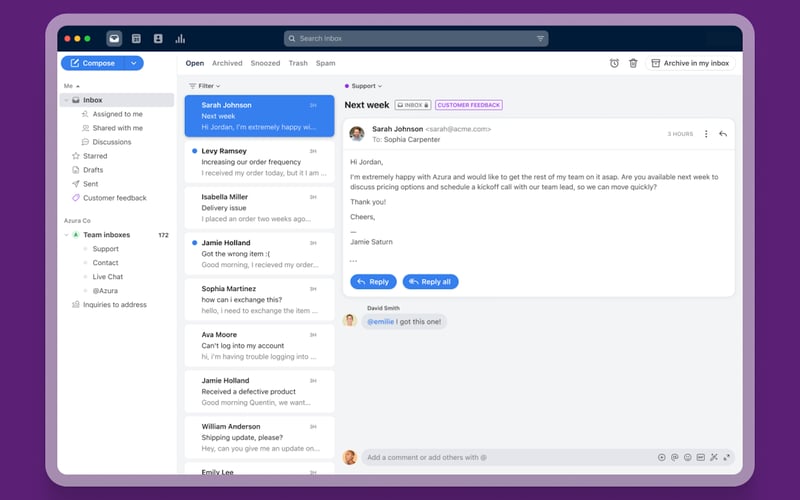Open Drafts folder
The width and height of the screenshot is (800, 500).
pyautogui.click(x=93, y=169)
